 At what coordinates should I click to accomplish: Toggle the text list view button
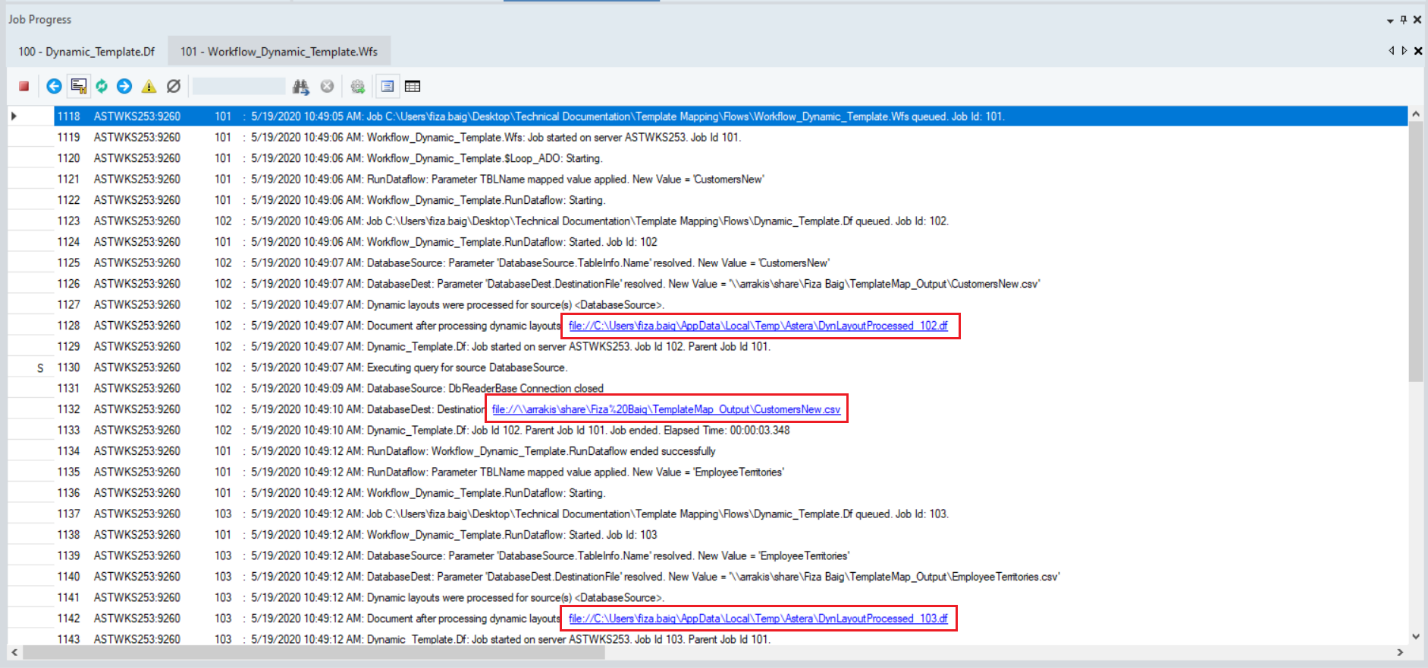387,87
